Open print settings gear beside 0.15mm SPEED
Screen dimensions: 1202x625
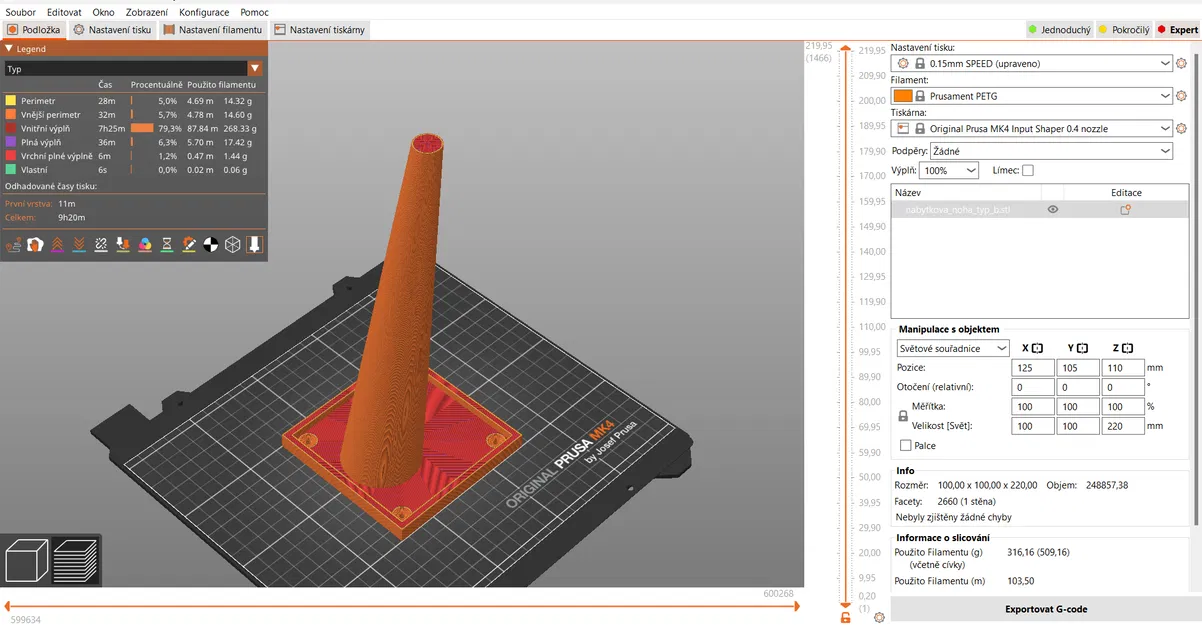(1182, 63)
